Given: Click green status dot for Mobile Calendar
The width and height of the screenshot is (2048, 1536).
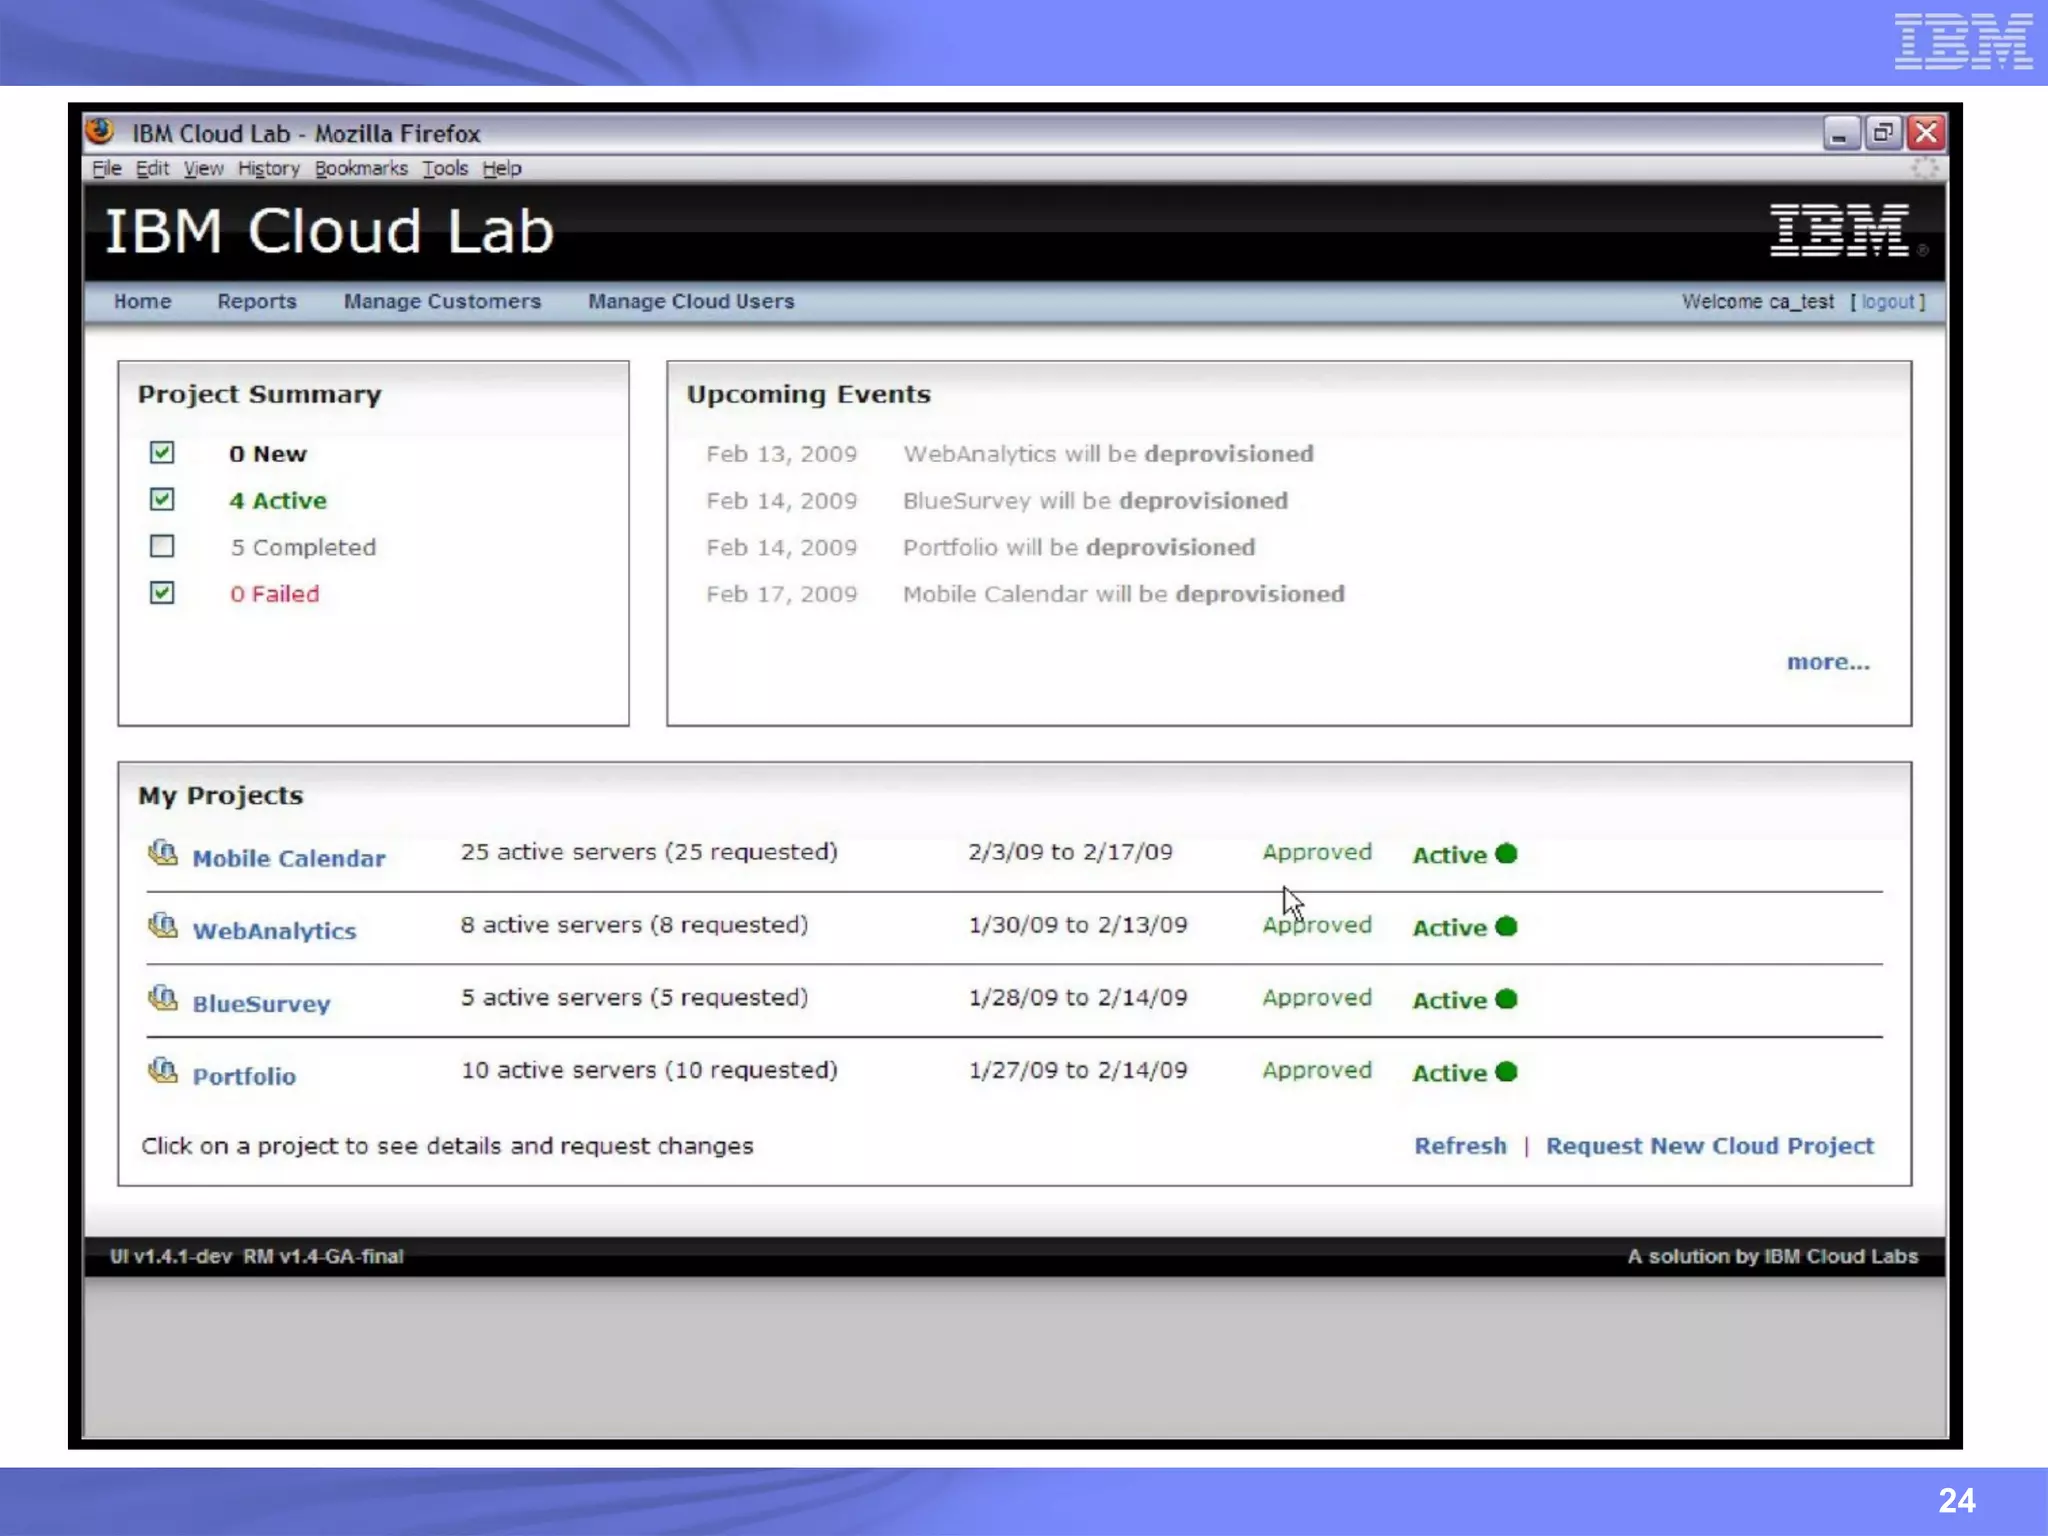Looking at the screenshot, I should point(1507,854).
